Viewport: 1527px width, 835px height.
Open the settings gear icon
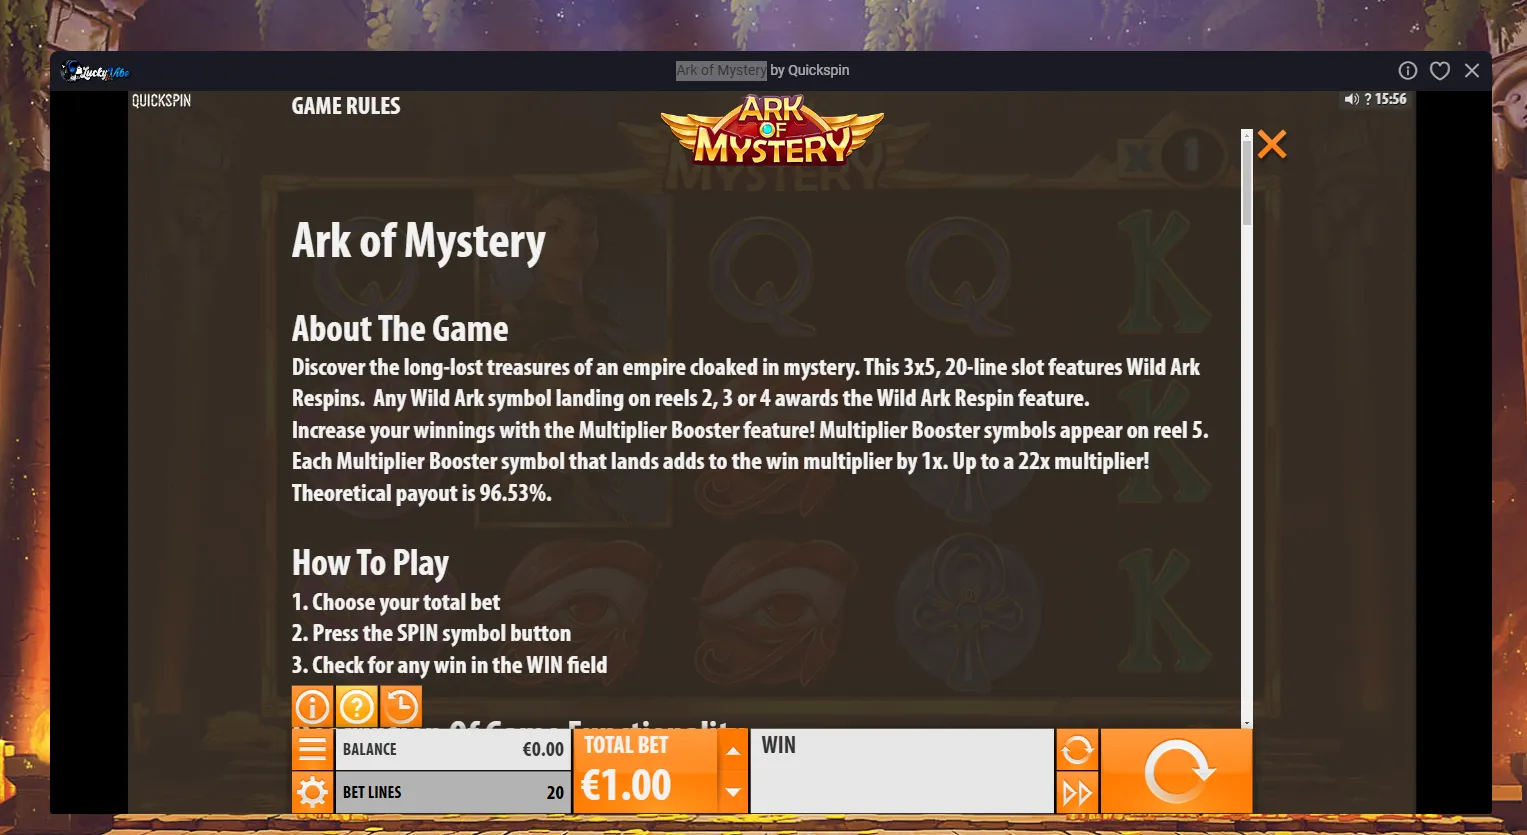312,792
